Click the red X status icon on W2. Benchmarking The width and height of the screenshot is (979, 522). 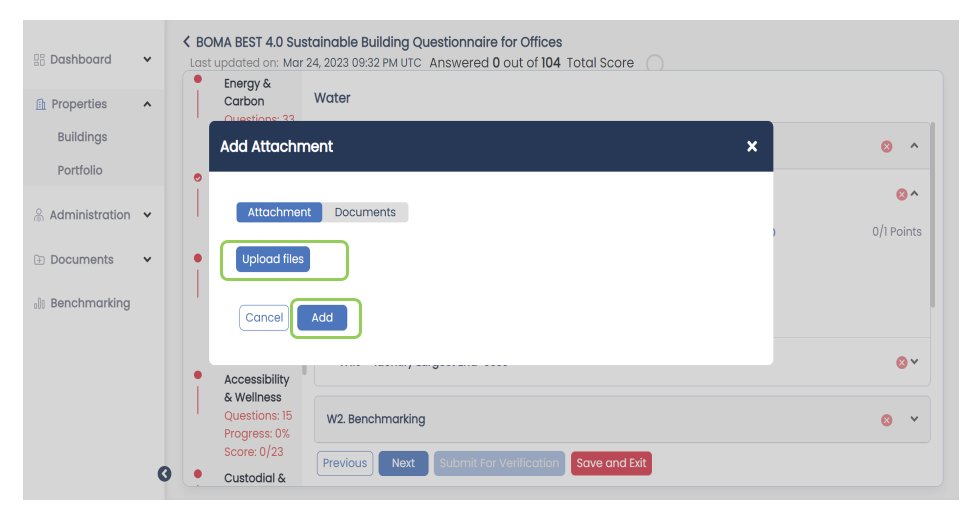[887, 420]
